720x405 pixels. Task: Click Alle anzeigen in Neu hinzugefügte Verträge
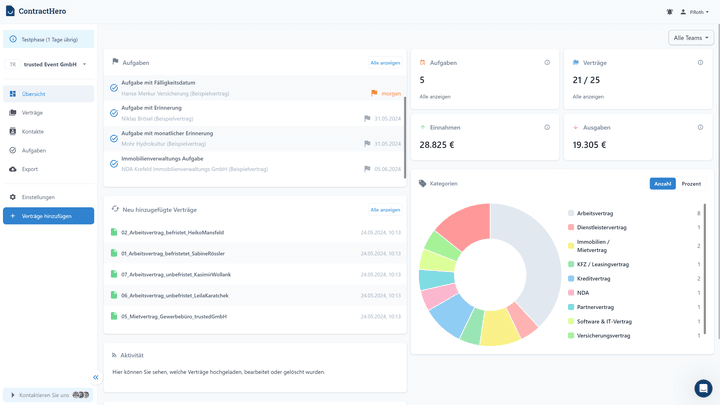(385, 210)
